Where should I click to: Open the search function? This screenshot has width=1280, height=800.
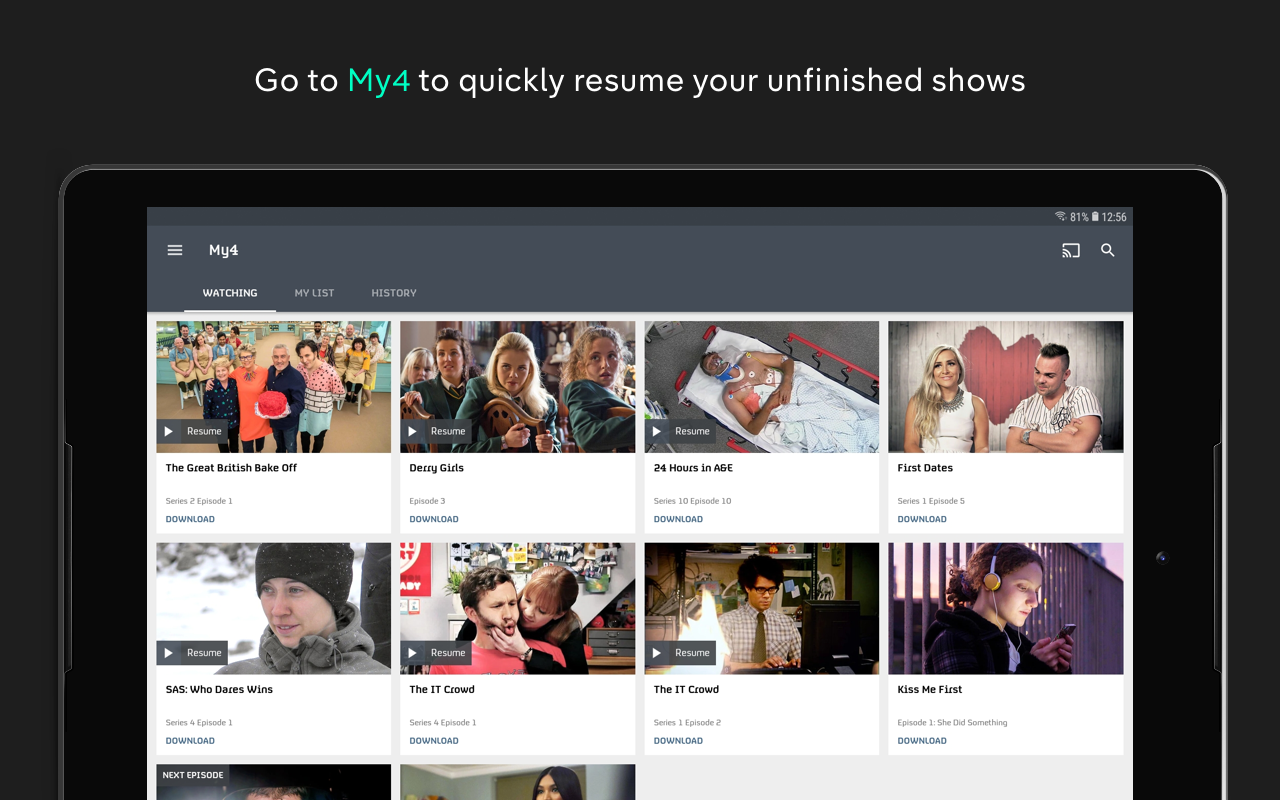point(1108,250)
